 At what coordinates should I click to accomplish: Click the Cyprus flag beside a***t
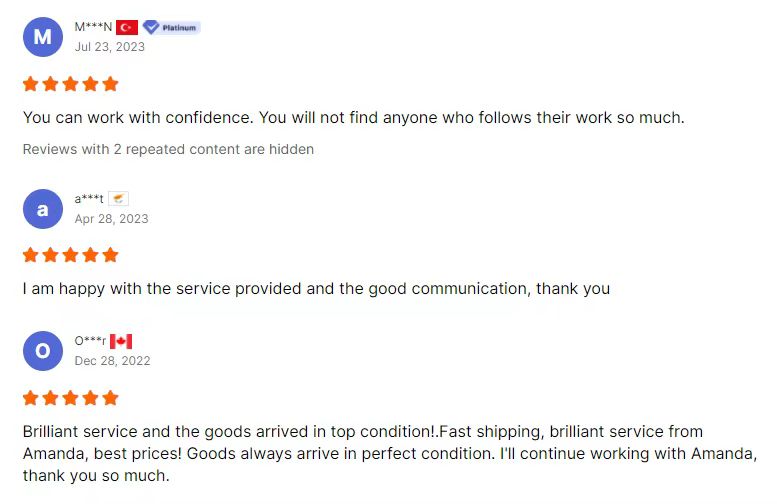coord(118,199)
